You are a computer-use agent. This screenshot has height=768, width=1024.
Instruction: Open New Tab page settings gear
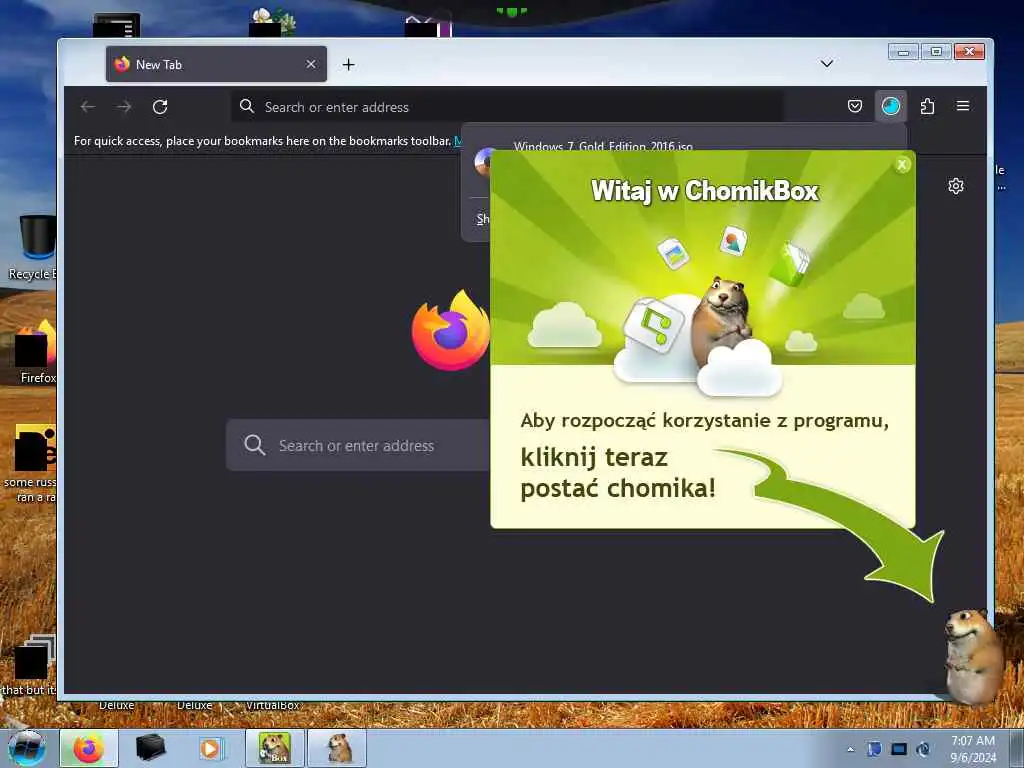coord(955,186)
